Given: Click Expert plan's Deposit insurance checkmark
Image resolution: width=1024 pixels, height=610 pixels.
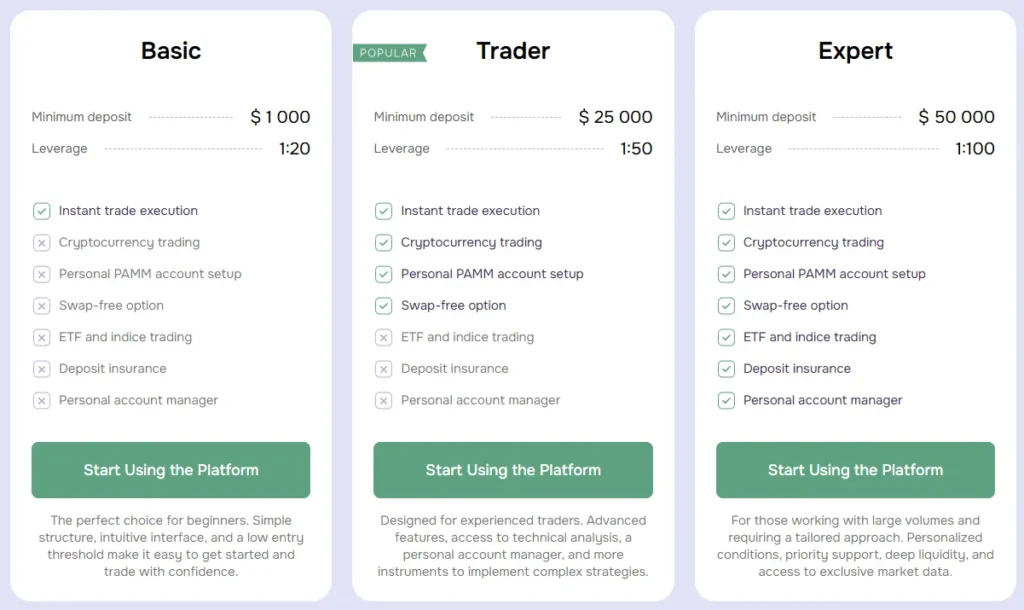Looking at the screenshot, I should (x=726, y=369).
